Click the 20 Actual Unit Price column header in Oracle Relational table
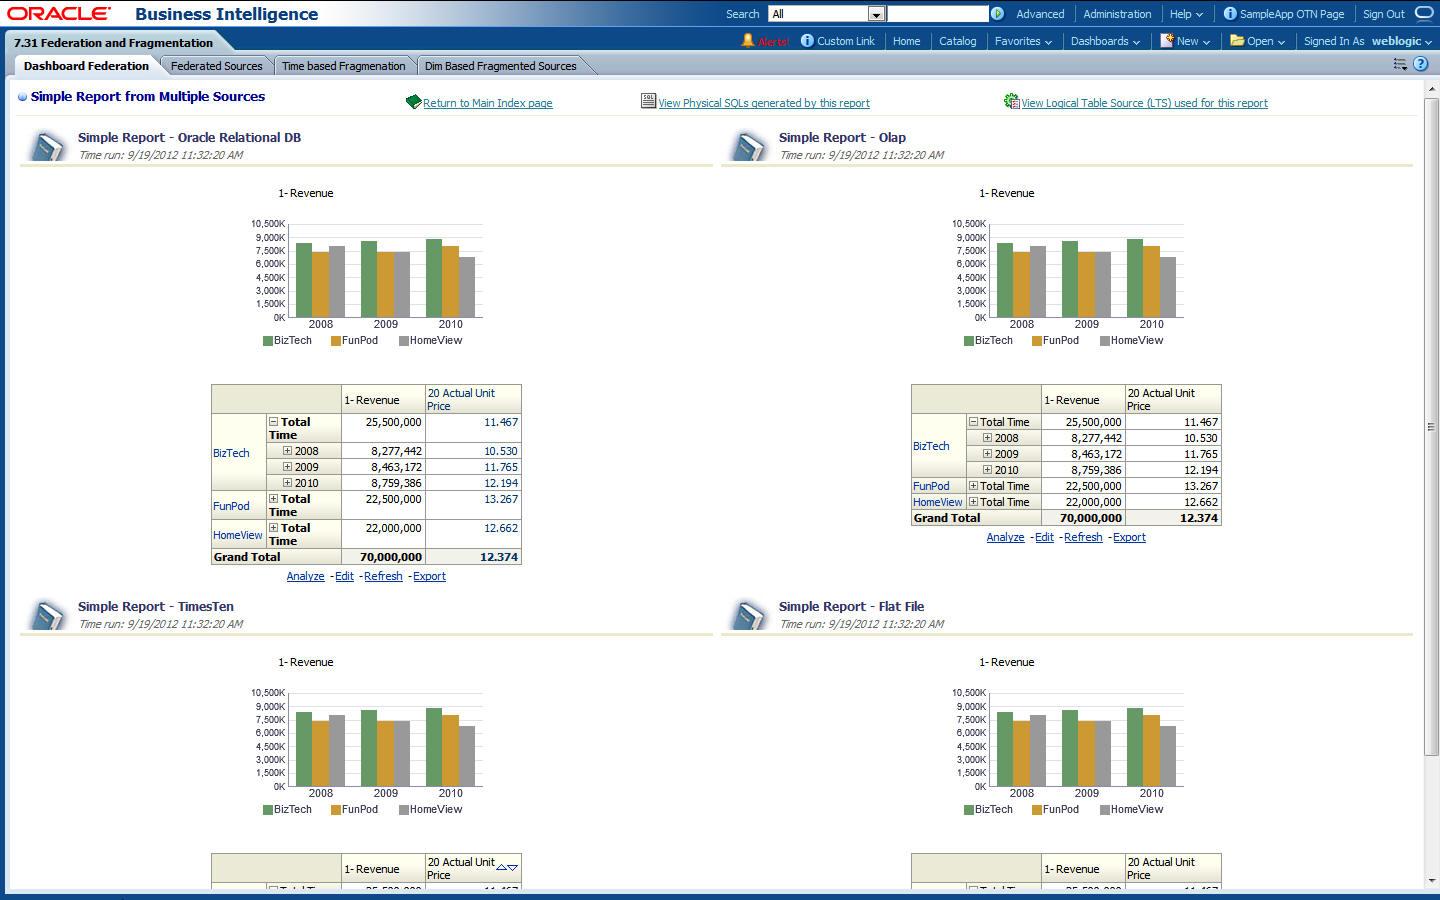Image resolution: width=1440 pixels, height=900 pixels. (473, 399)
